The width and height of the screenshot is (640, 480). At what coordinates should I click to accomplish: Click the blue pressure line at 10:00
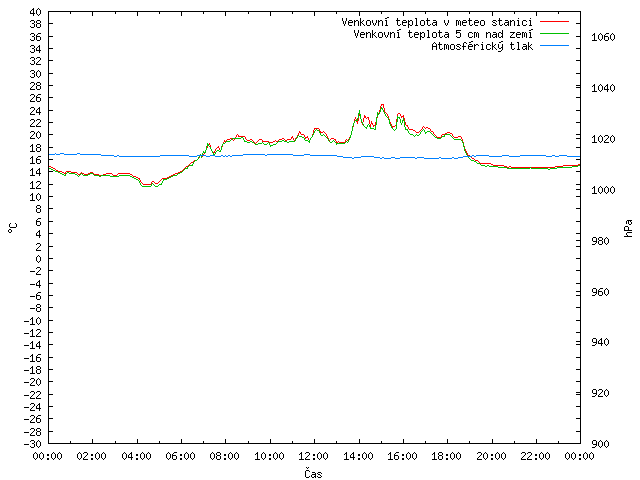(270, 155)
